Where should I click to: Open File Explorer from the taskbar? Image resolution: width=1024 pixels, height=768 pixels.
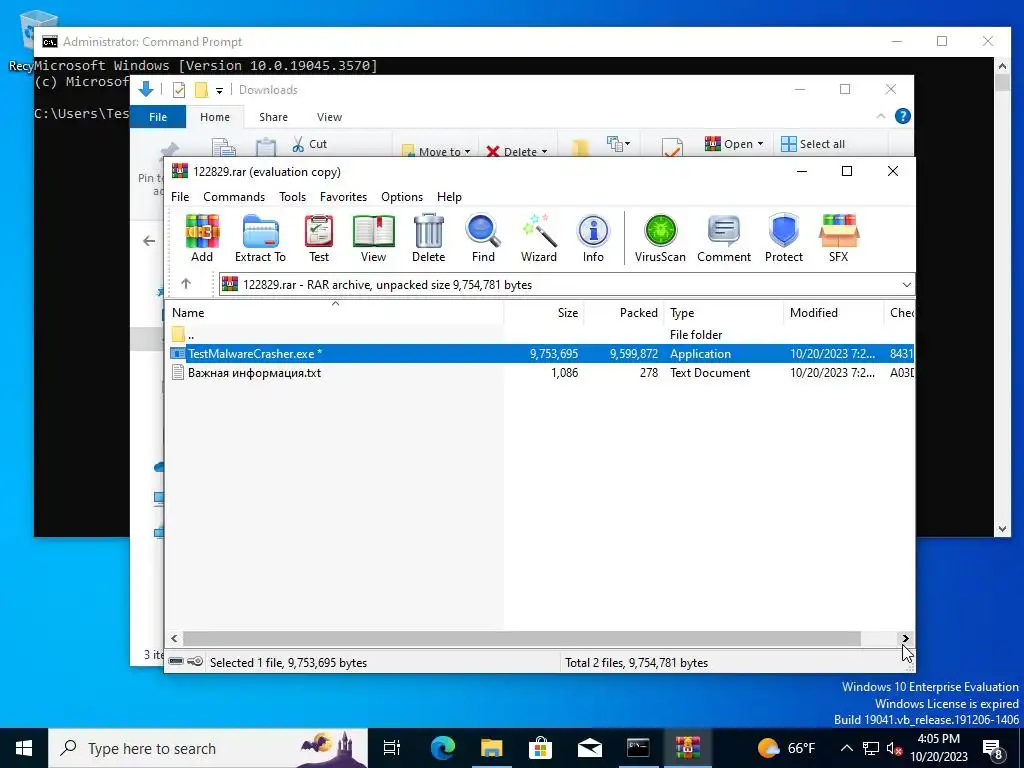click(491, 748)
